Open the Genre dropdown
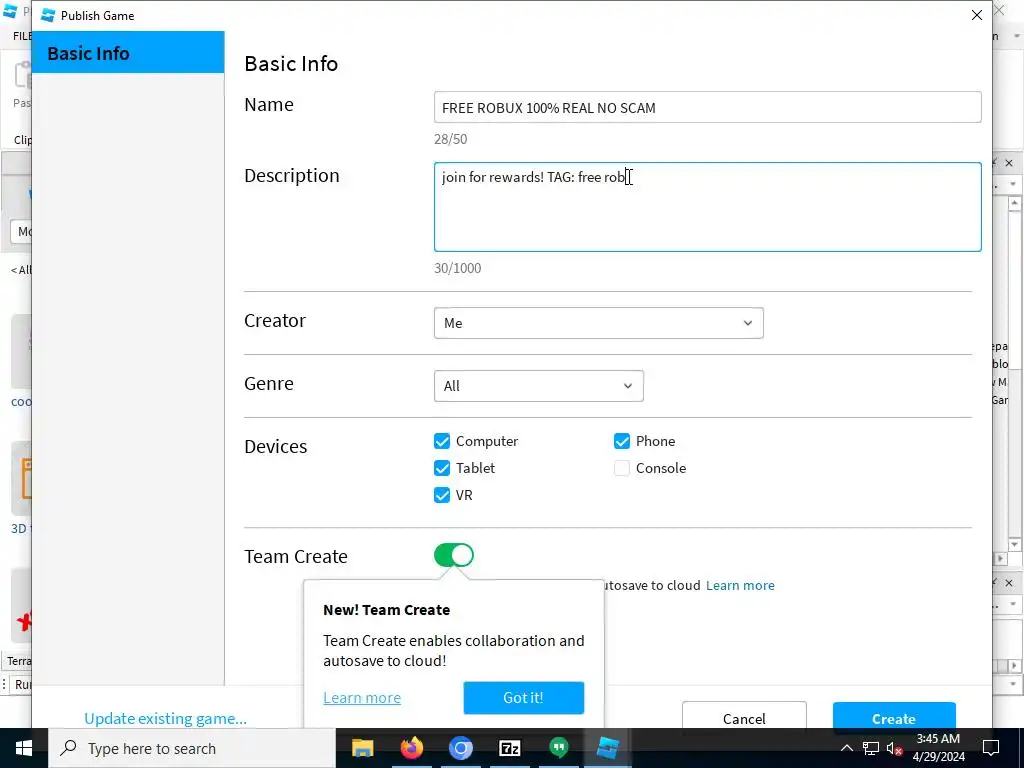Viewport: 1024px width, 768px height. (538, 386)
